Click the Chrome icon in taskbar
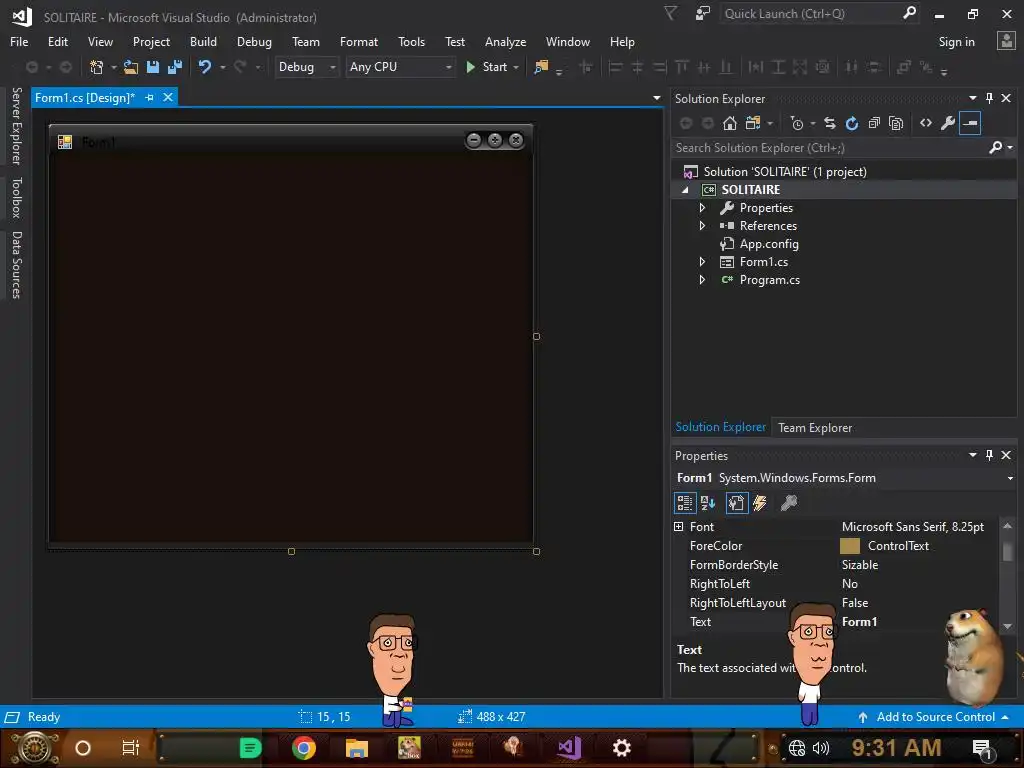The image size is (1024, 768). [x=304, y=748]
